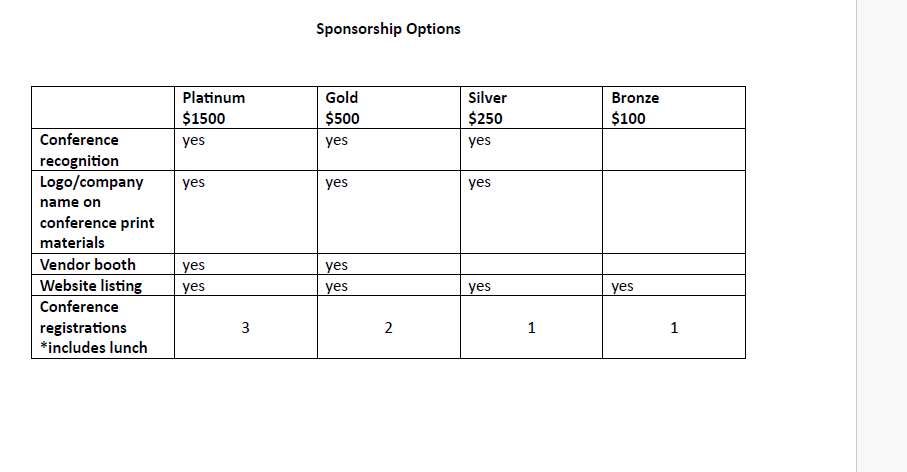The image size is (907, 472).
Task: Click the Bronze Website listing yes cell
Action: [674, 285]
